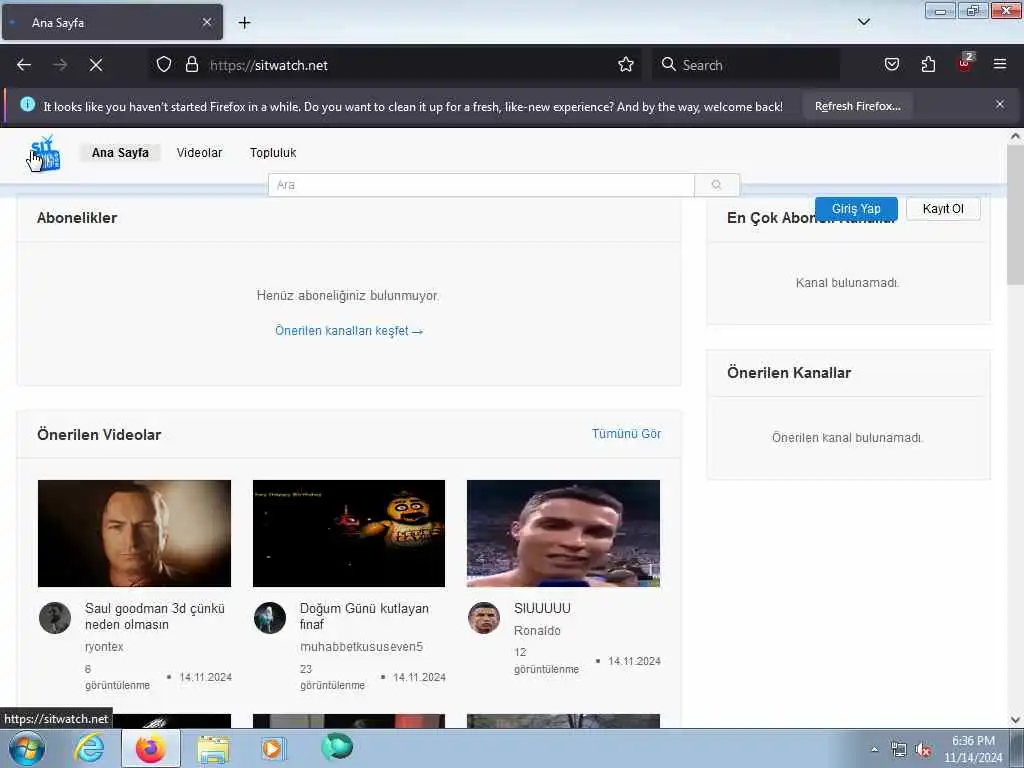Click the Önerilen Videolar heading
Viewport: 1024px width, 768px height.
[99, 435]
